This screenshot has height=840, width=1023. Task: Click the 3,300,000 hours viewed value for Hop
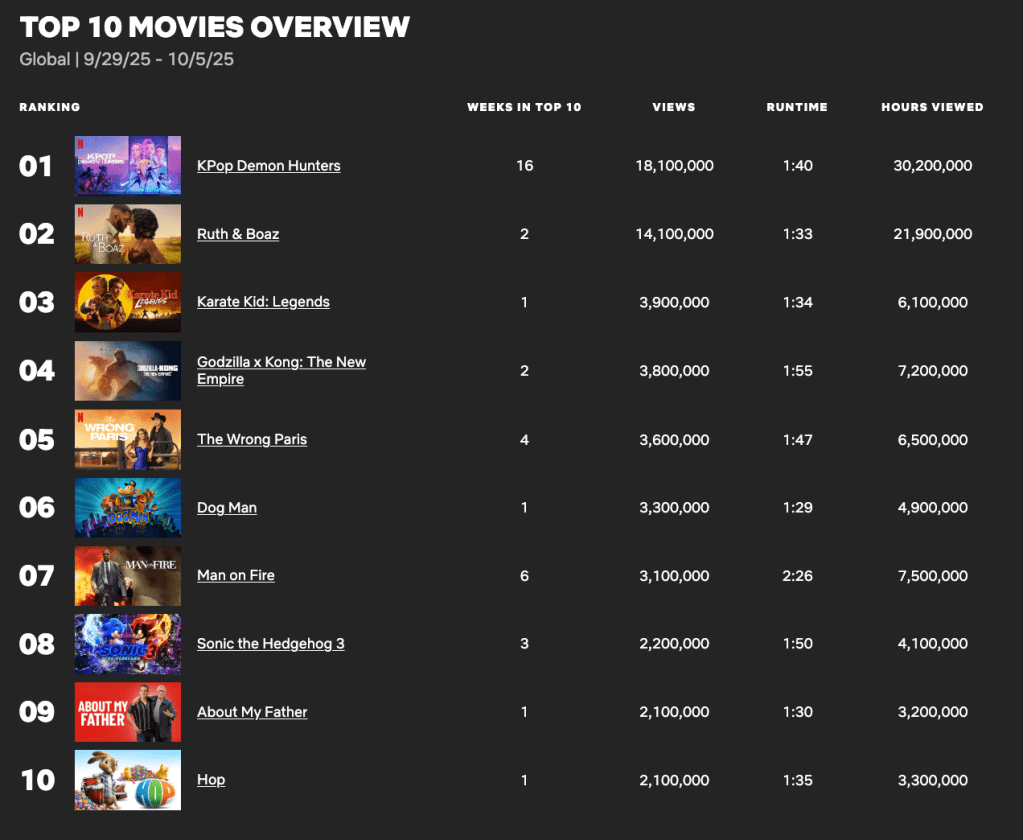click(x=933, y=780)
